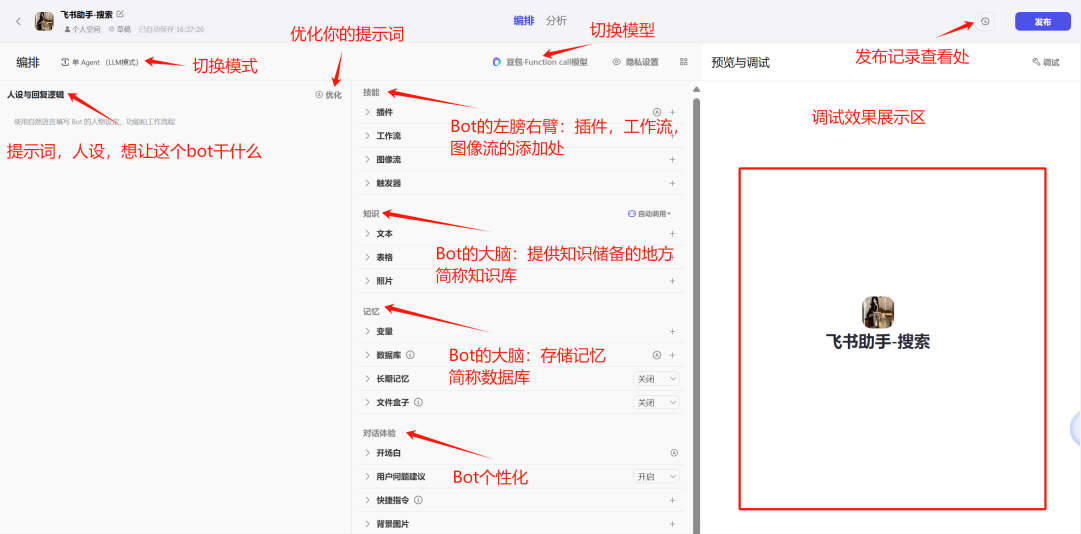Open the publish history clock icon
The width and height of the screenshot is (1081, 534).
[985, 21]
